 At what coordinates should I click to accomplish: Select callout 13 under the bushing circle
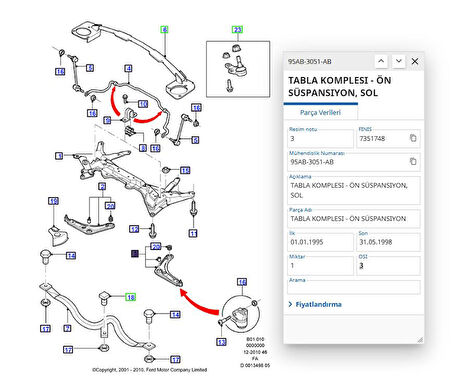[x=221, y=342]
